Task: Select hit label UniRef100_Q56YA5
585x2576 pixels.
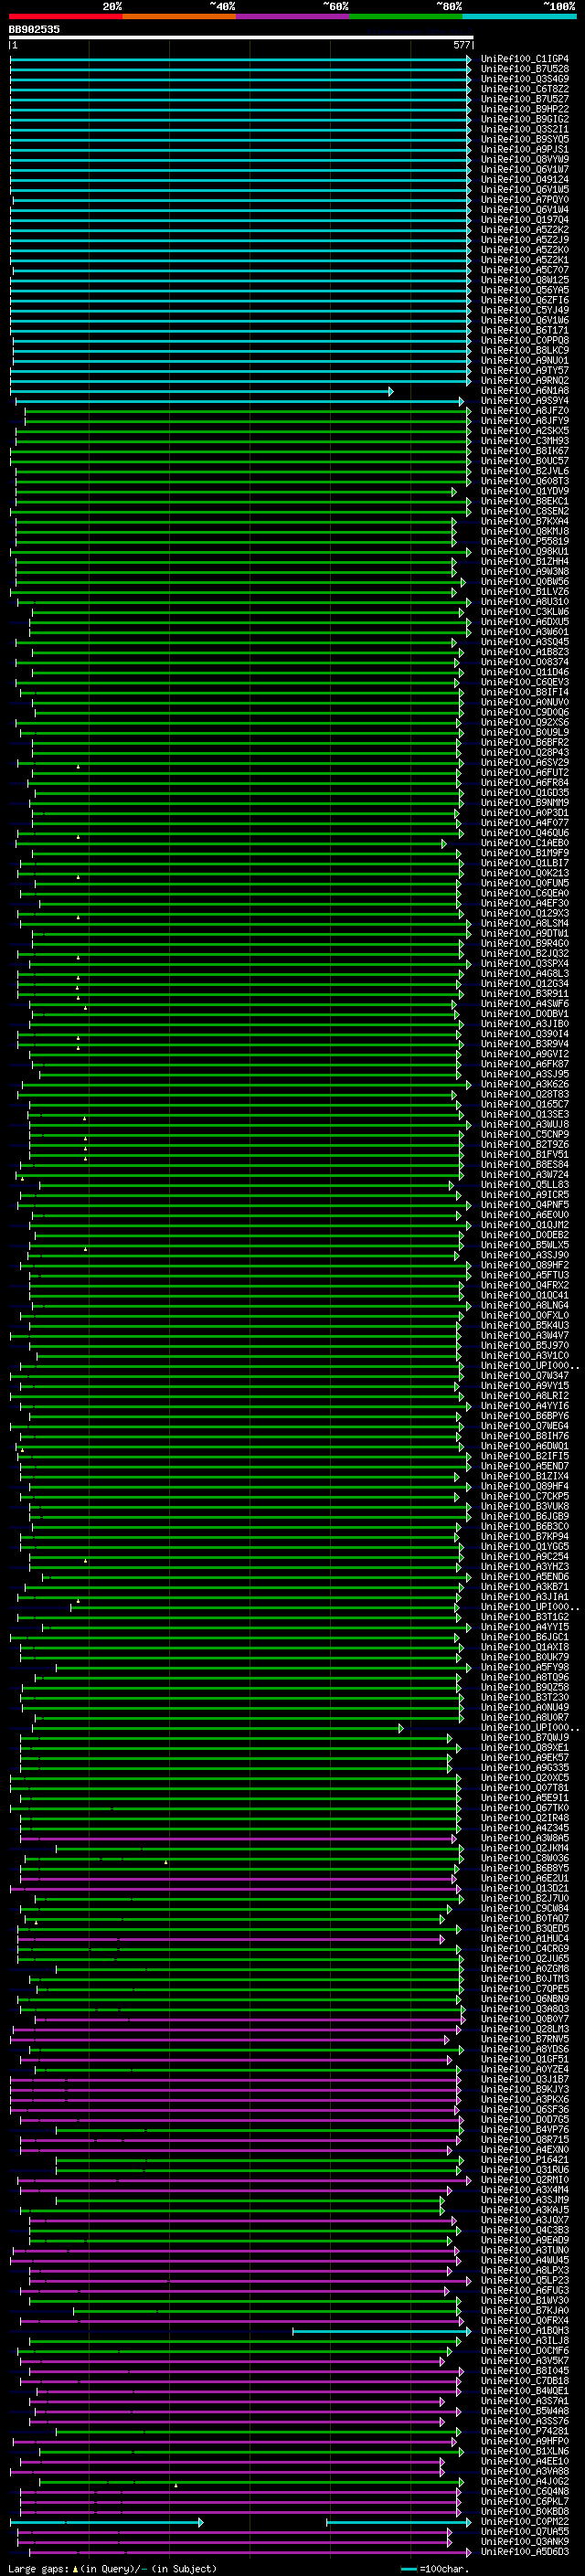Action: coord(524,290)
